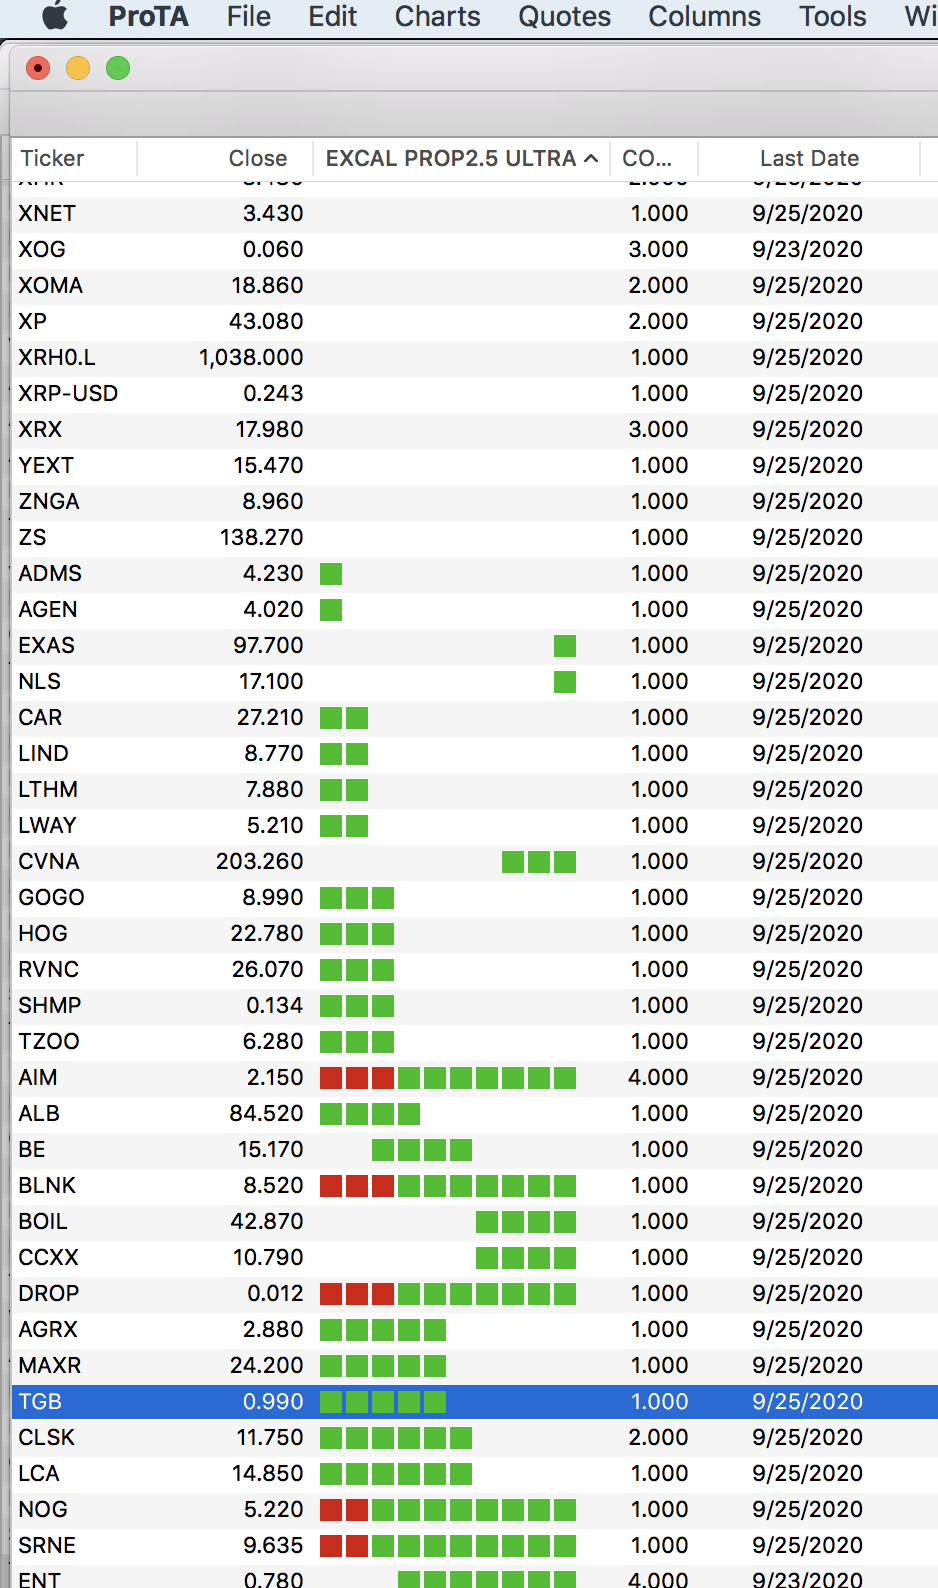938x1588 pixels.
Task: Select the XOMA ticker
Action: tap(51, 285)
